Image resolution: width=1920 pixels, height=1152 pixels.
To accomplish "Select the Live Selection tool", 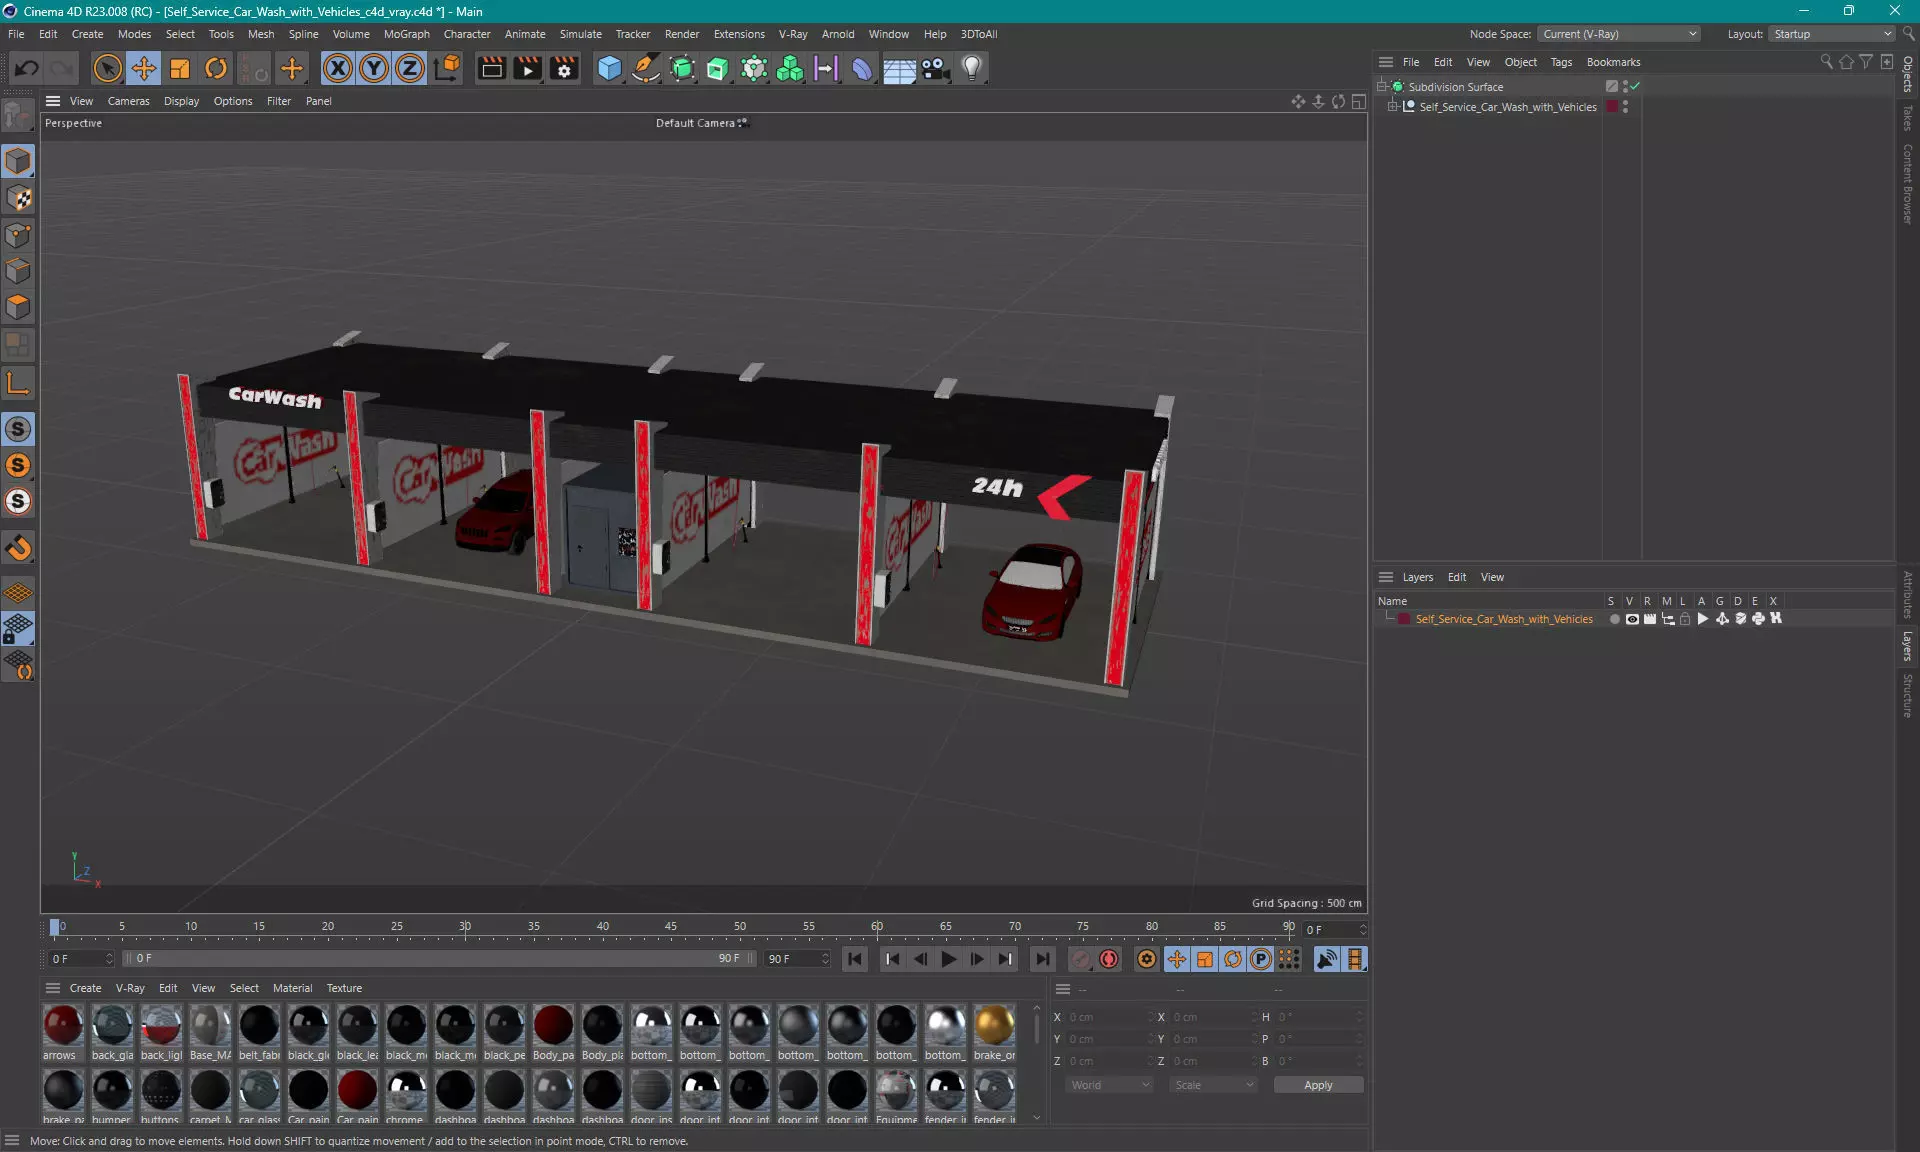I will (x=107, y=68).
